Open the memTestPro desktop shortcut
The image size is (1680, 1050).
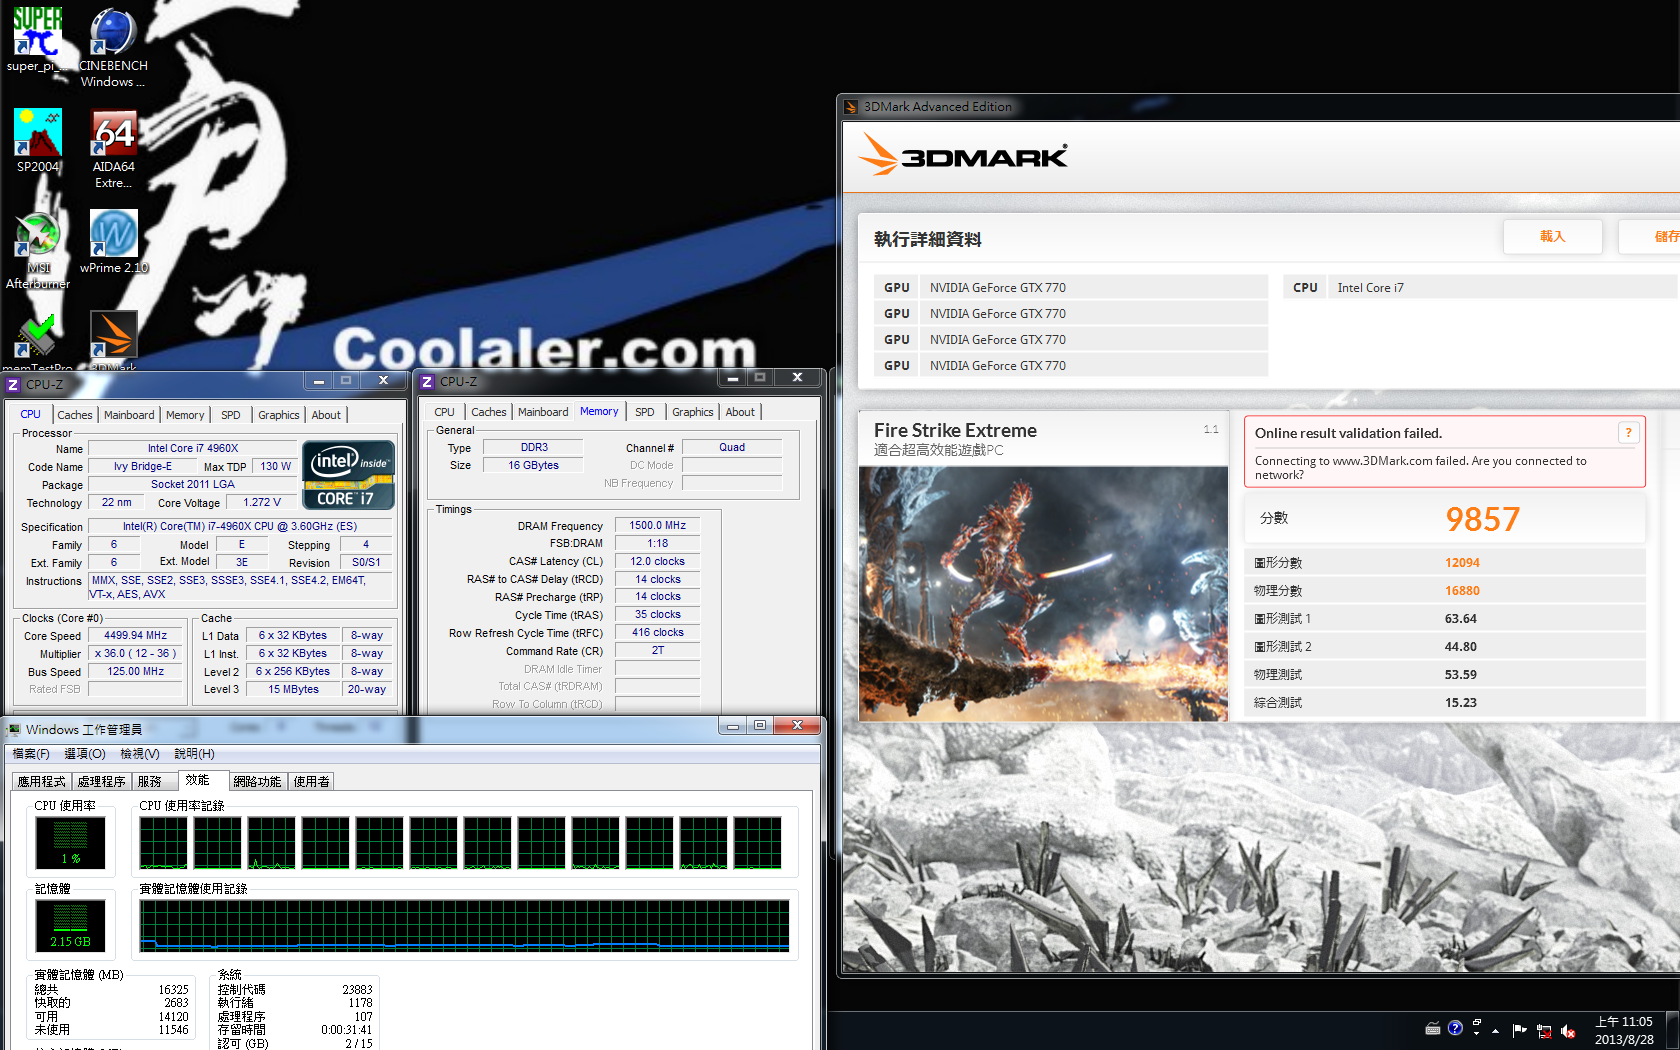[x=37, y=340]
